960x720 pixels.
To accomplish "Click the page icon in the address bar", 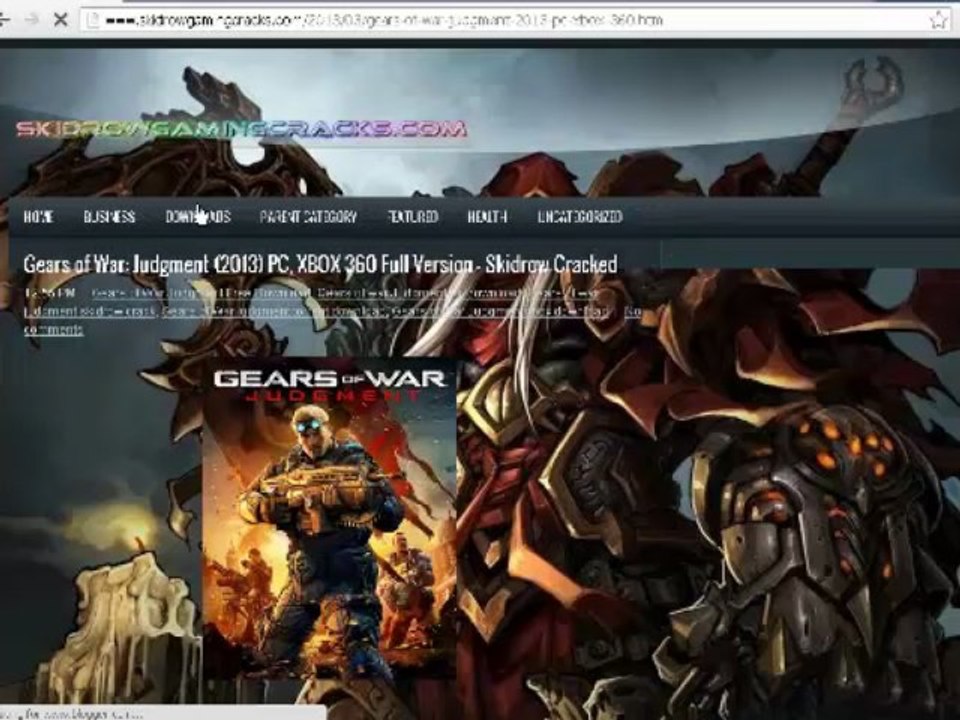I will point(92,20).
